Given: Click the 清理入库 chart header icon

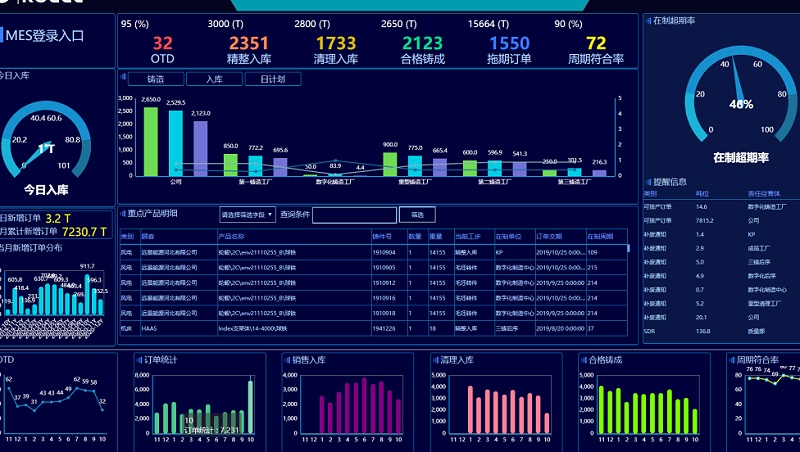Looking at the screenshot, I should (x=434, y=359).
